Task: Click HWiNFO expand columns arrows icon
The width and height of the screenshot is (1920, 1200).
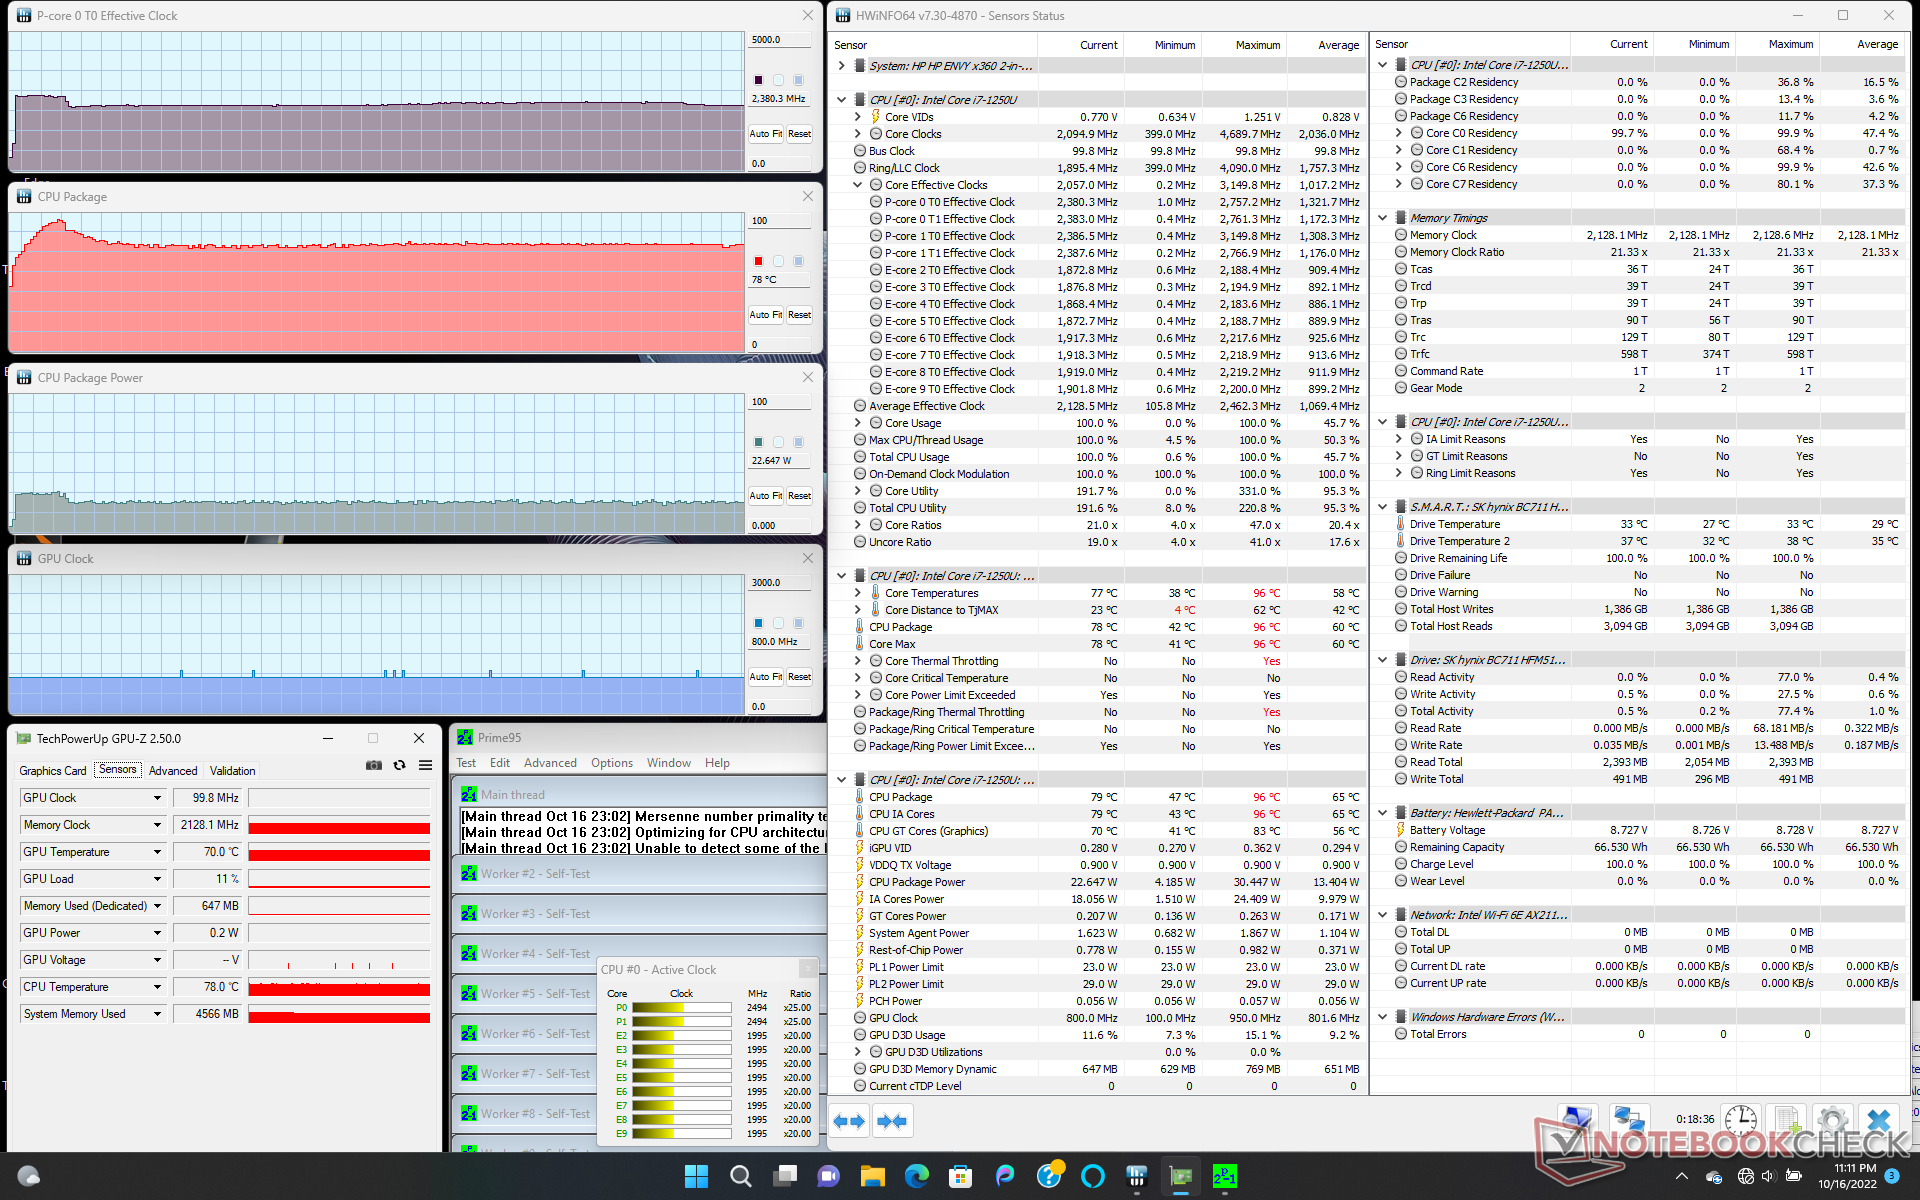Action: (849, 1121)
